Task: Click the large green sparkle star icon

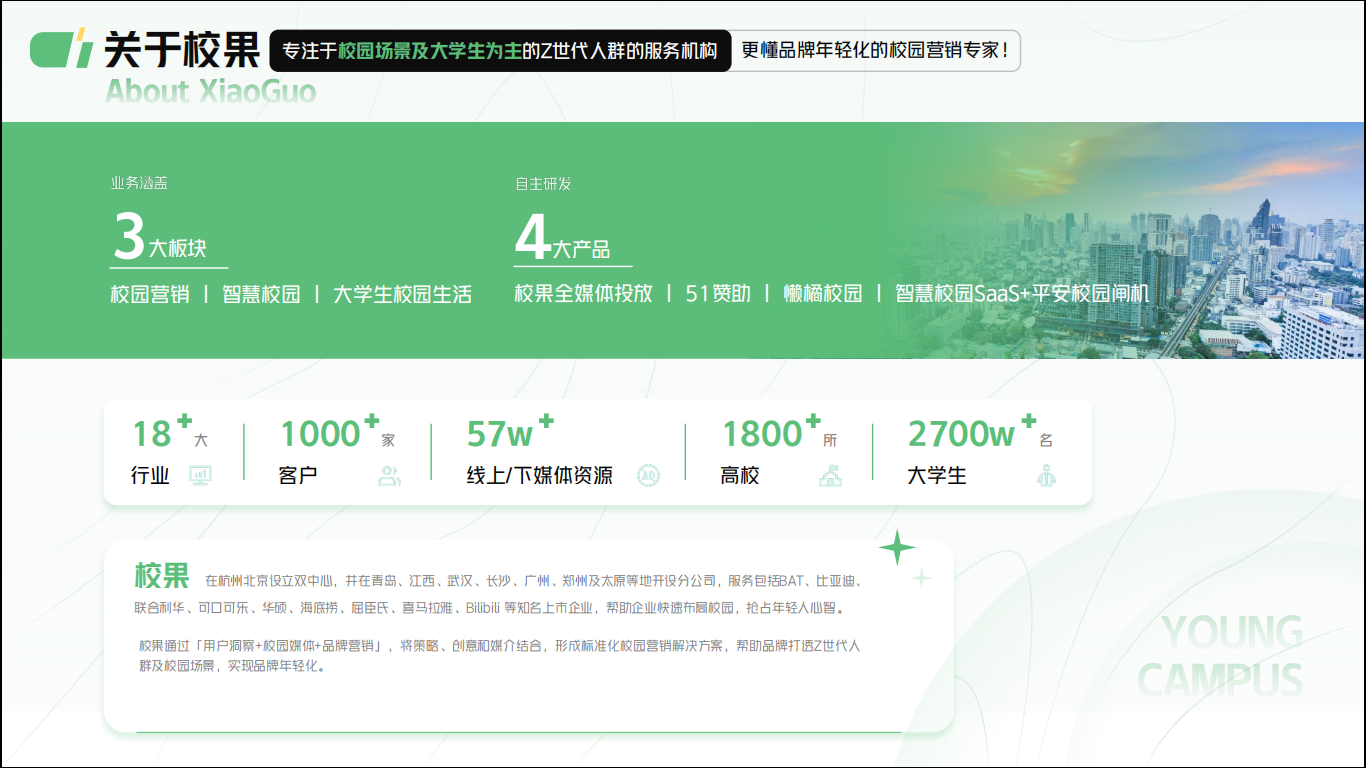Action: 897,548
